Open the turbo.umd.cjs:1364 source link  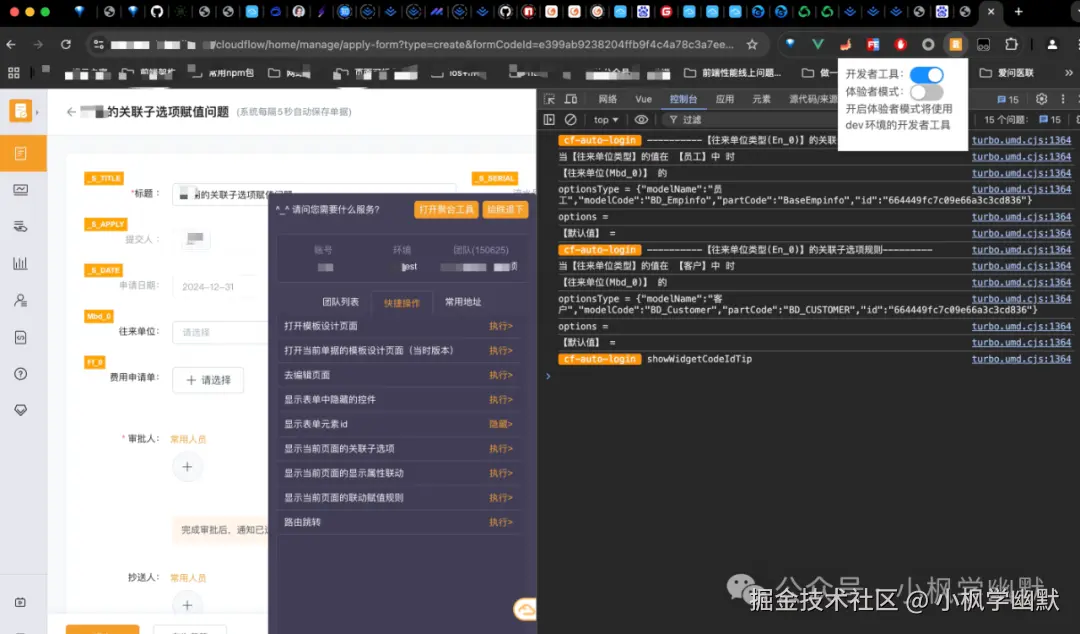point(1021,140)
